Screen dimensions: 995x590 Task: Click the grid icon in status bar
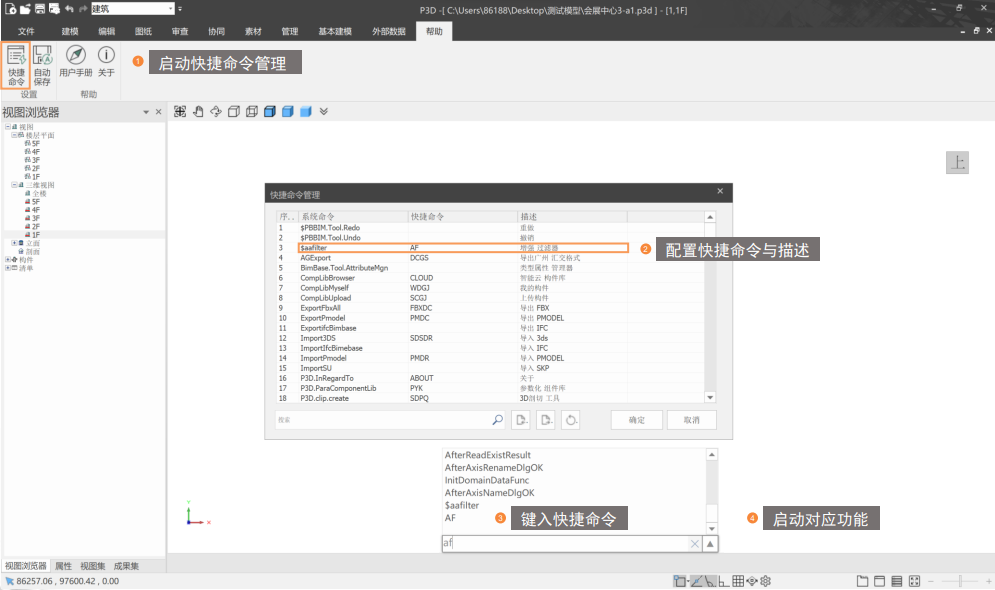[738, 581]
